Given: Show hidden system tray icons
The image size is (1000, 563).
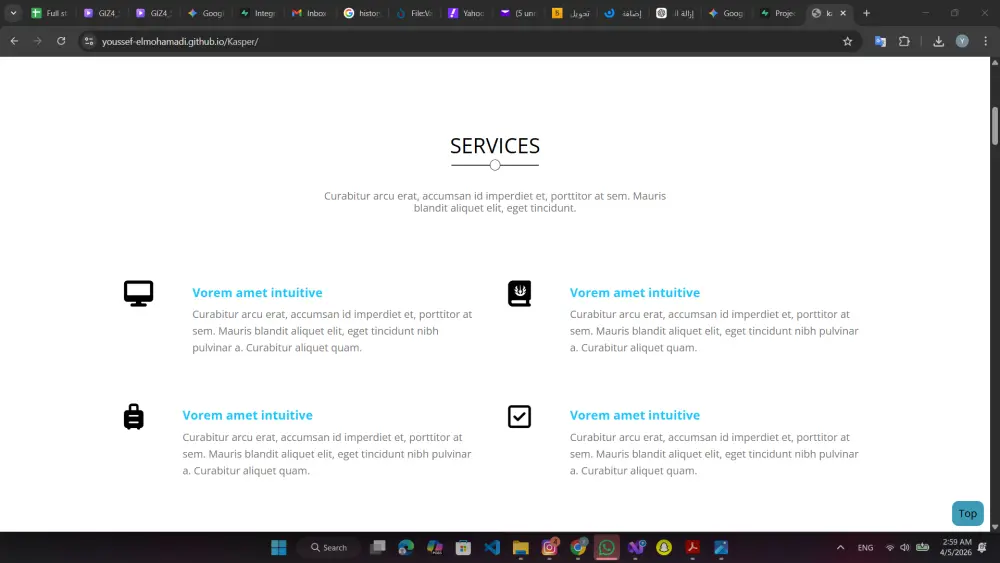Looking at the screenshot, I should click(x=841, y=548).
